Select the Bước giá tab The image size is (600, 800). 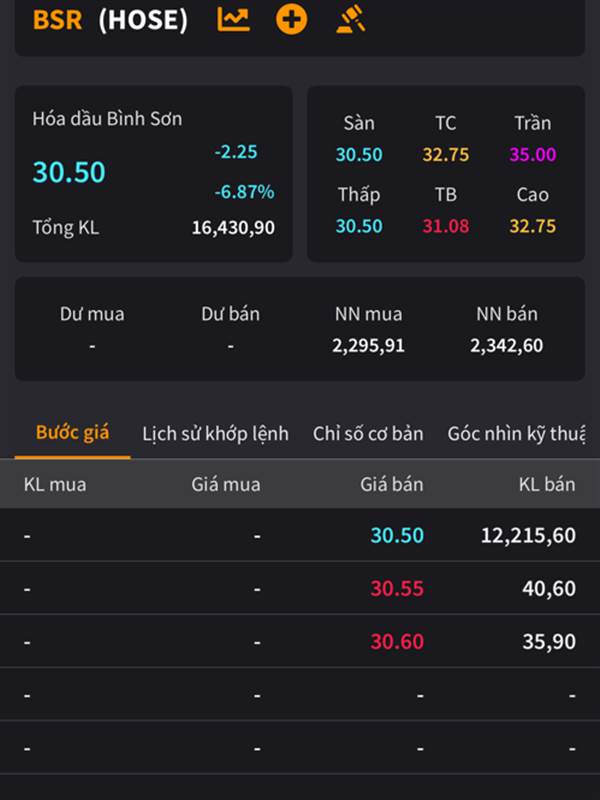(72, 433)
